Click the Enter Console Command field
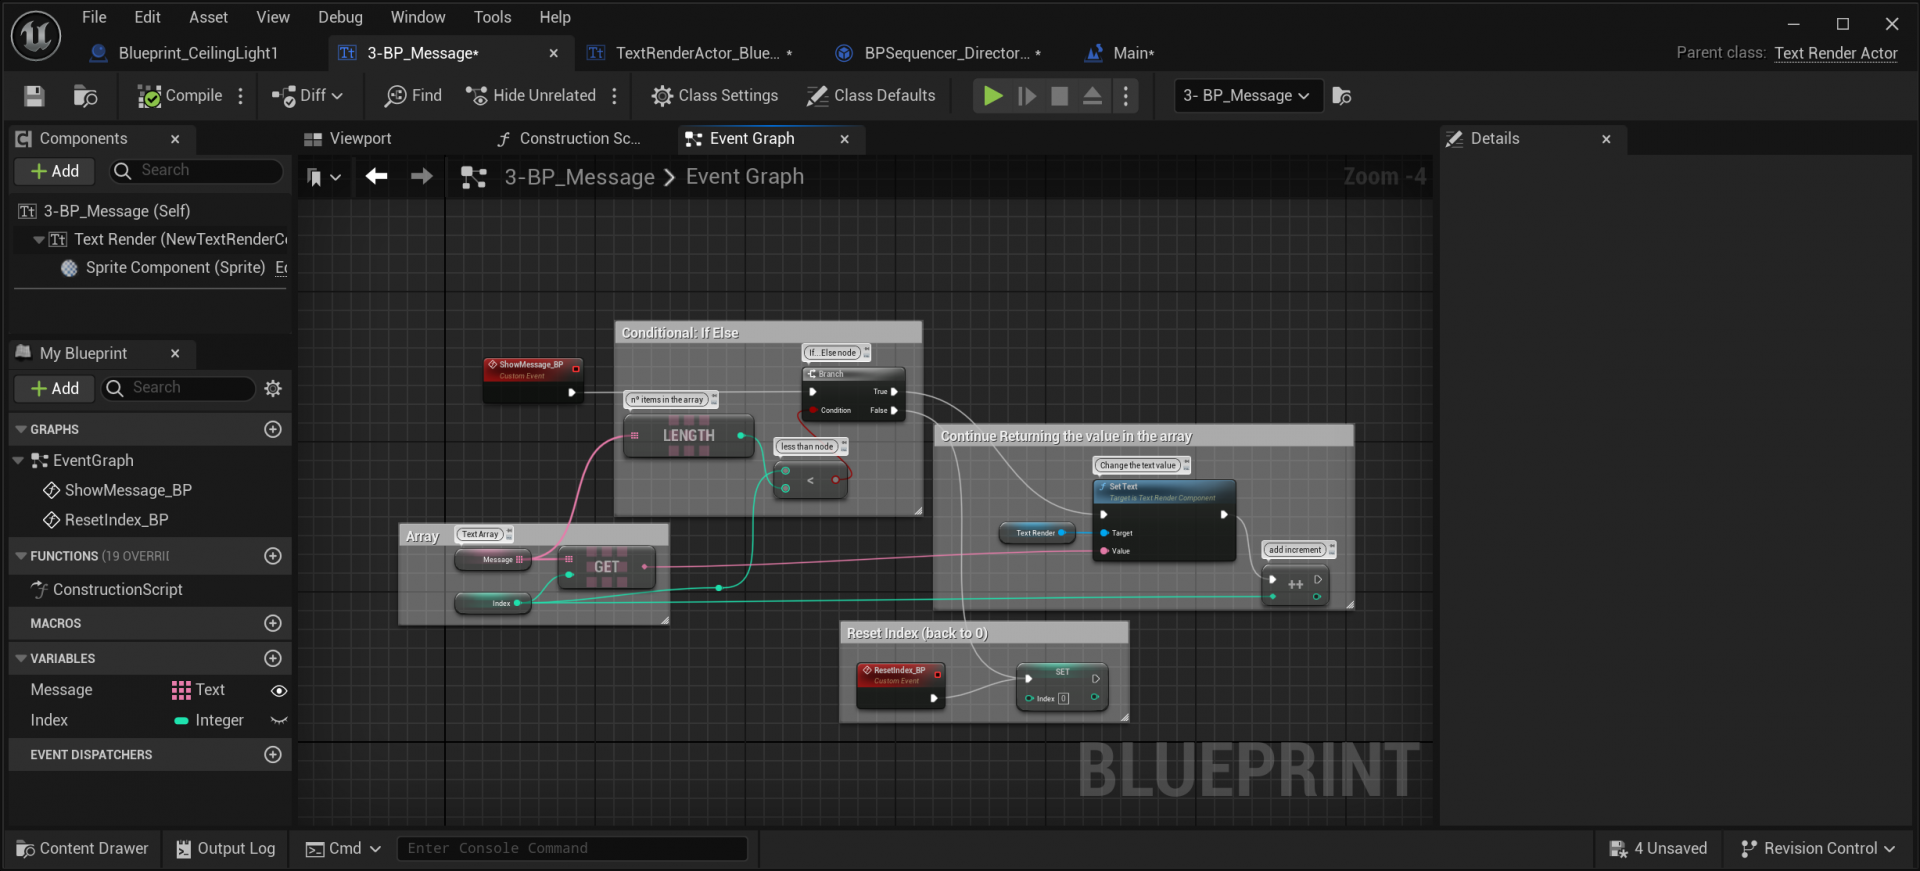Image resolution: width=1920 pixels, height=871 pixels. (x=572, y=849)
